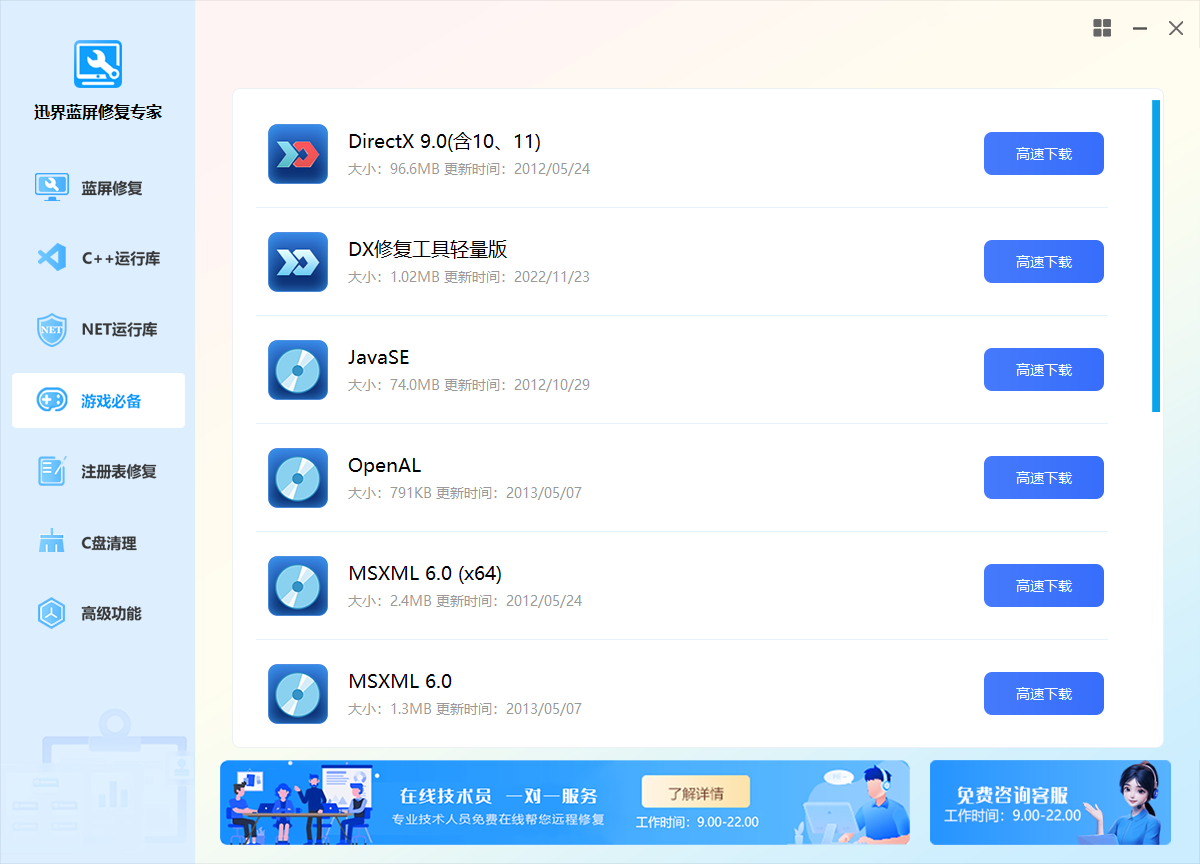Open the 免费咨询客服 banner
1200x864 pixels.
(x=1036, y=803)
